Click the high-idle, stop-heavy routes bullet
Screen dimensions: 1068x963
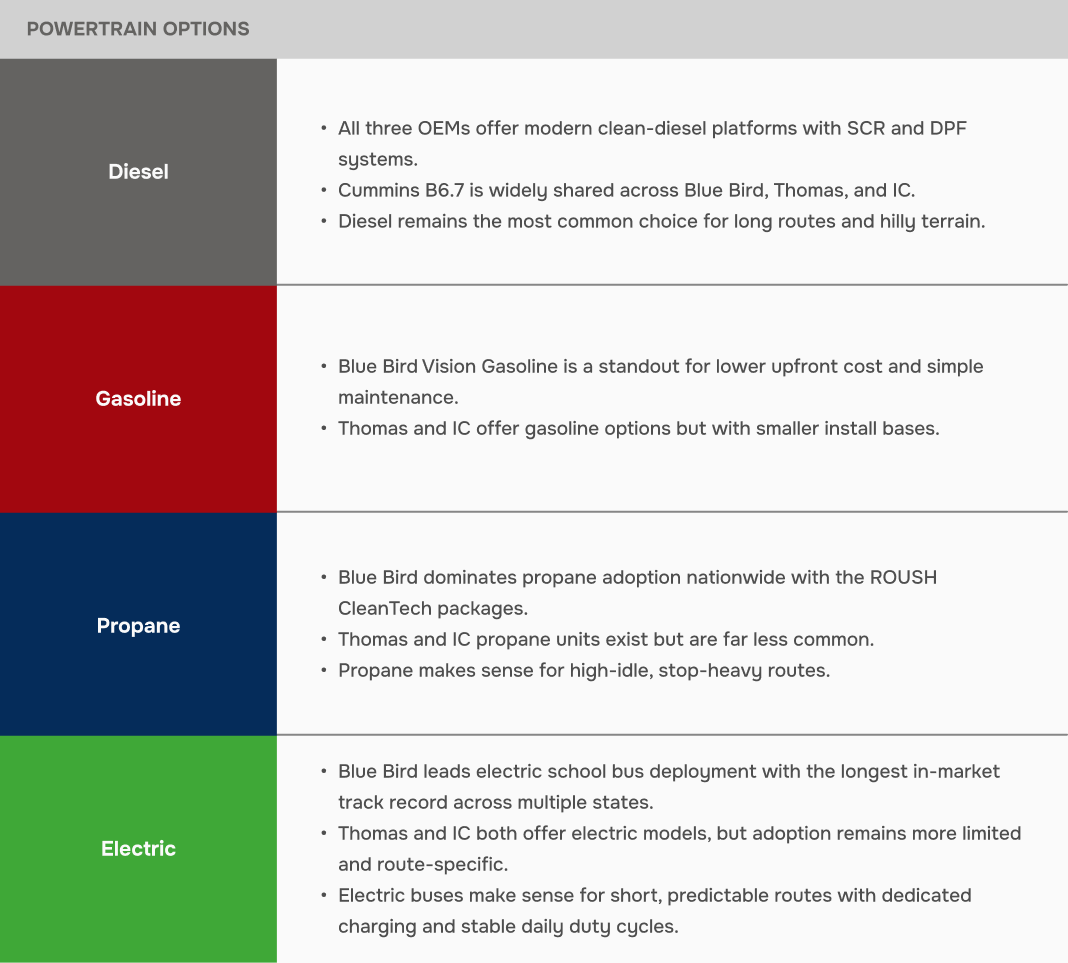coord(584,671)
